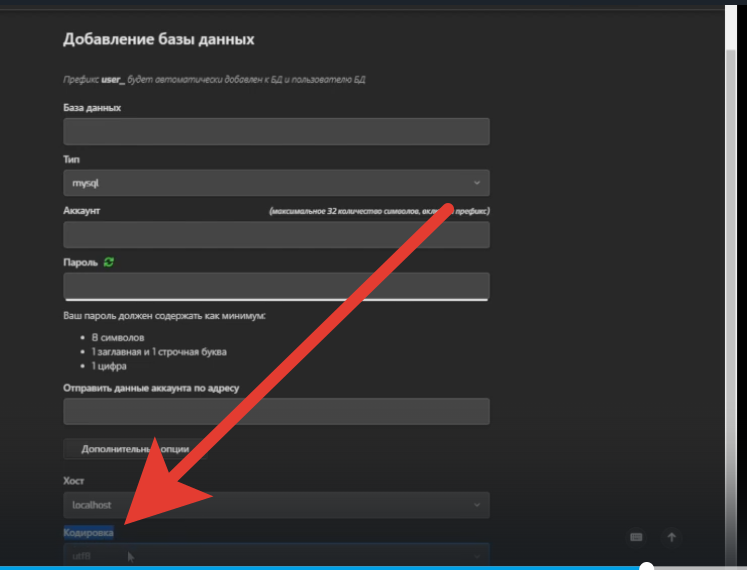The image size is (747, 570).
Task: Click the Добавление базы данных heading
Action: pos(158,40)
